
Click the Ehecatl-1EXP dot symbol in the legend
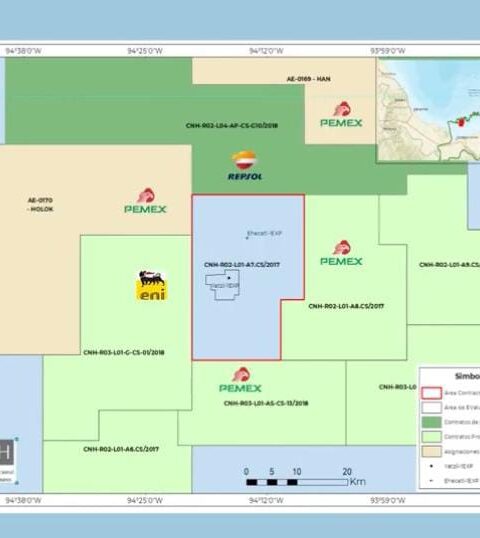click(x=431, y=481)
